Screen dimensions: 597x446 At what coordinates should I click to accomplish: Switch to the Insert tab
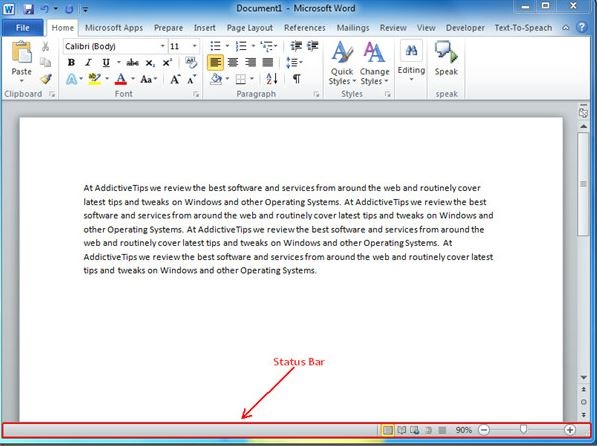point(204,28)
